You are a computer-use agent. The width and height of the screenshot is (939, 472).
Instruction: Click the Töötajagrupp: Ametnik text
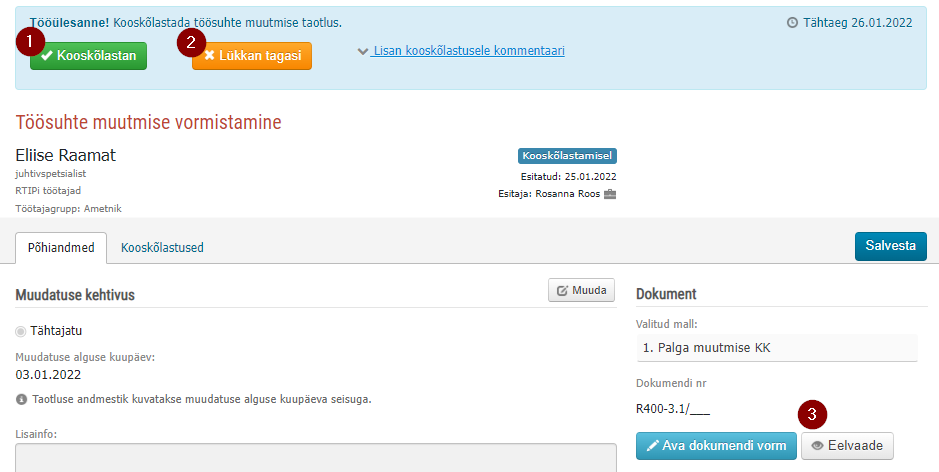pyautogui.click(x=69, y=208)
